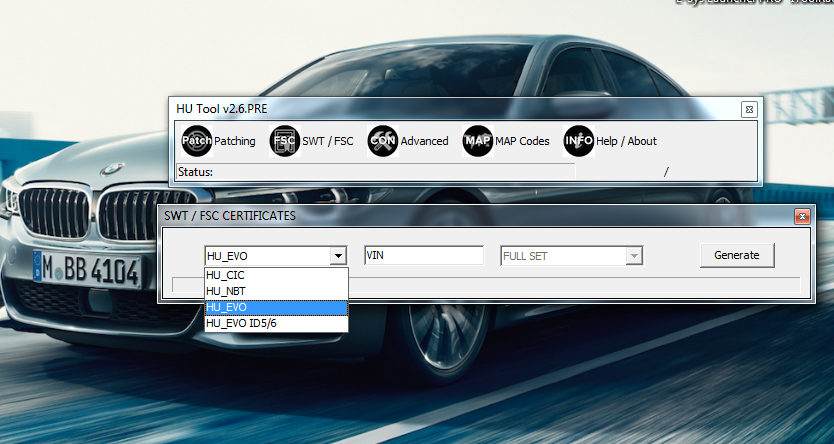The width and height of the screenshot is (834, 444).
Task: Click the round MAP icon
Action: pyautogui.click(x=477, y=141)
